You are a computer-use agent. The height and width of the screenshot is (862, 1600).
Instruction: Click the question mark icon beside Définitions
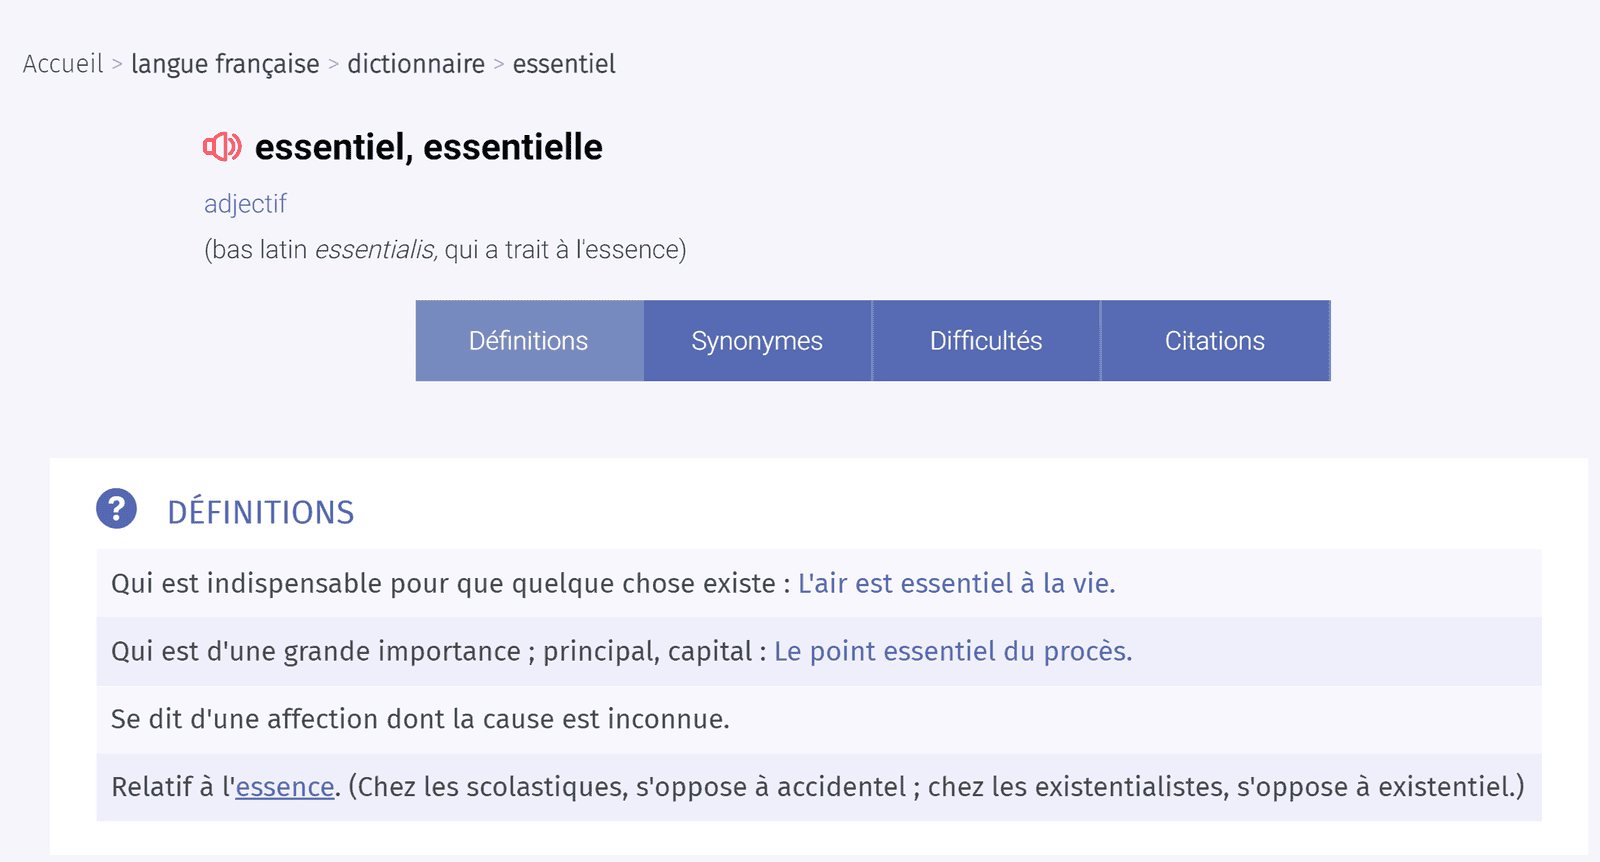tap(116, 509)
